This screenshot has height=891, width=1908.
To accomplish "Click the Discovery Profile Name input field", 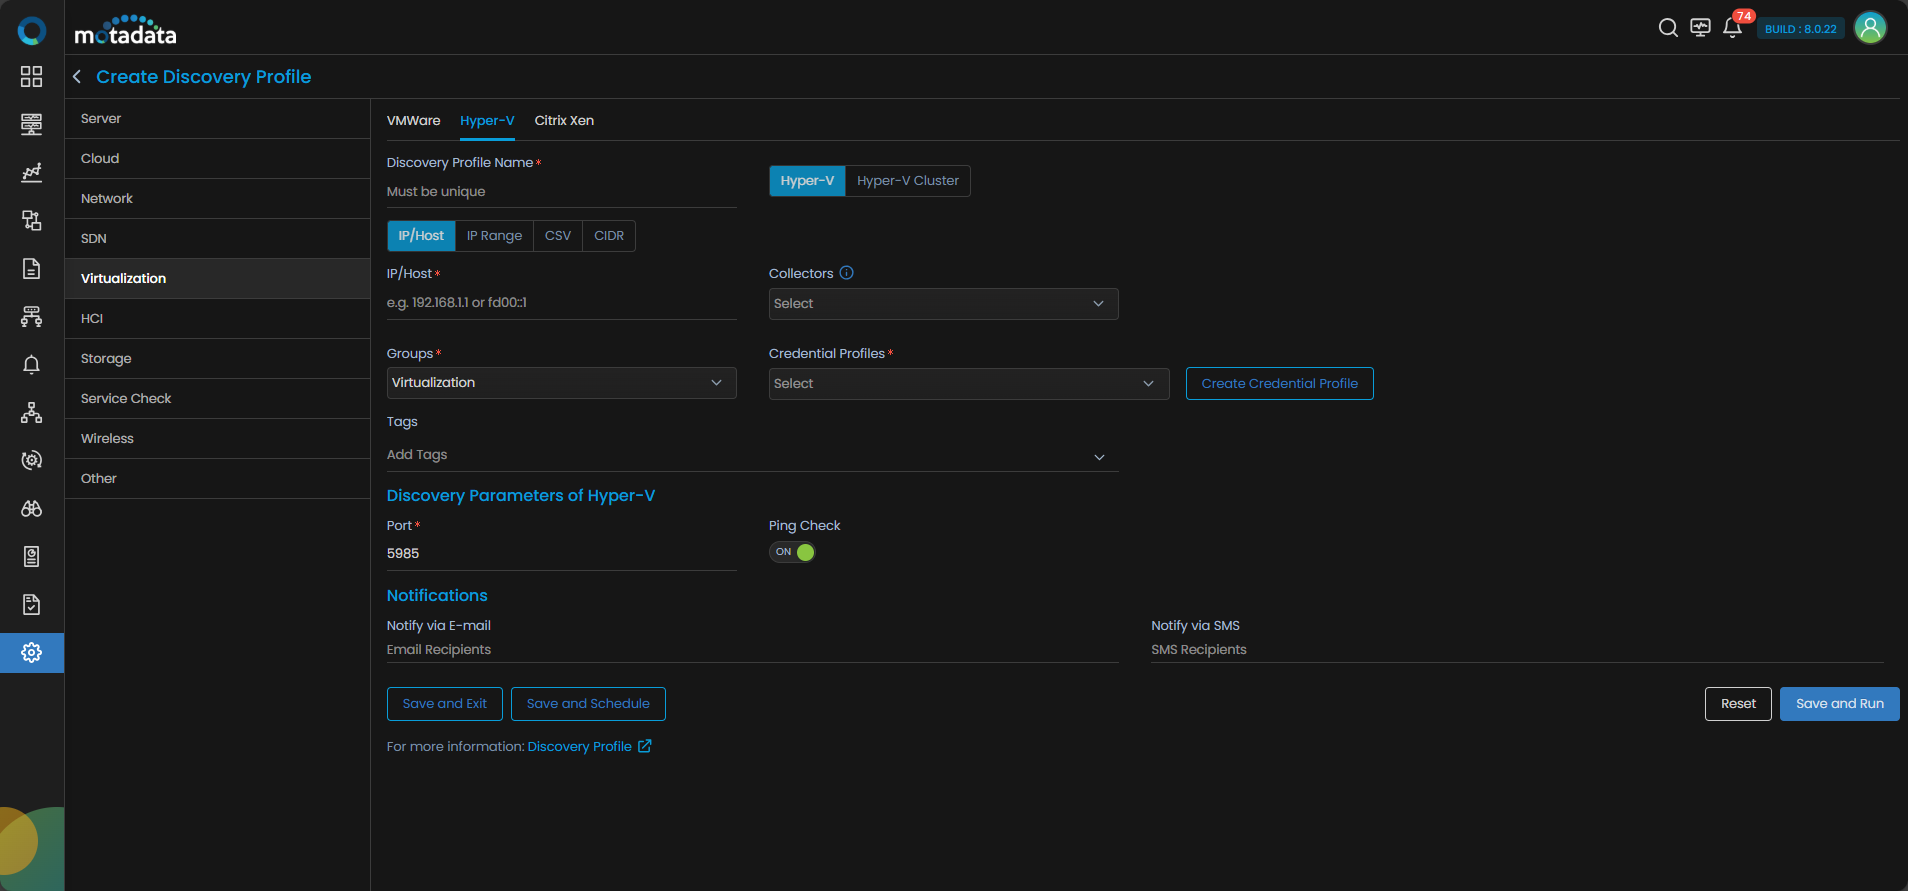I will [561, 192].
